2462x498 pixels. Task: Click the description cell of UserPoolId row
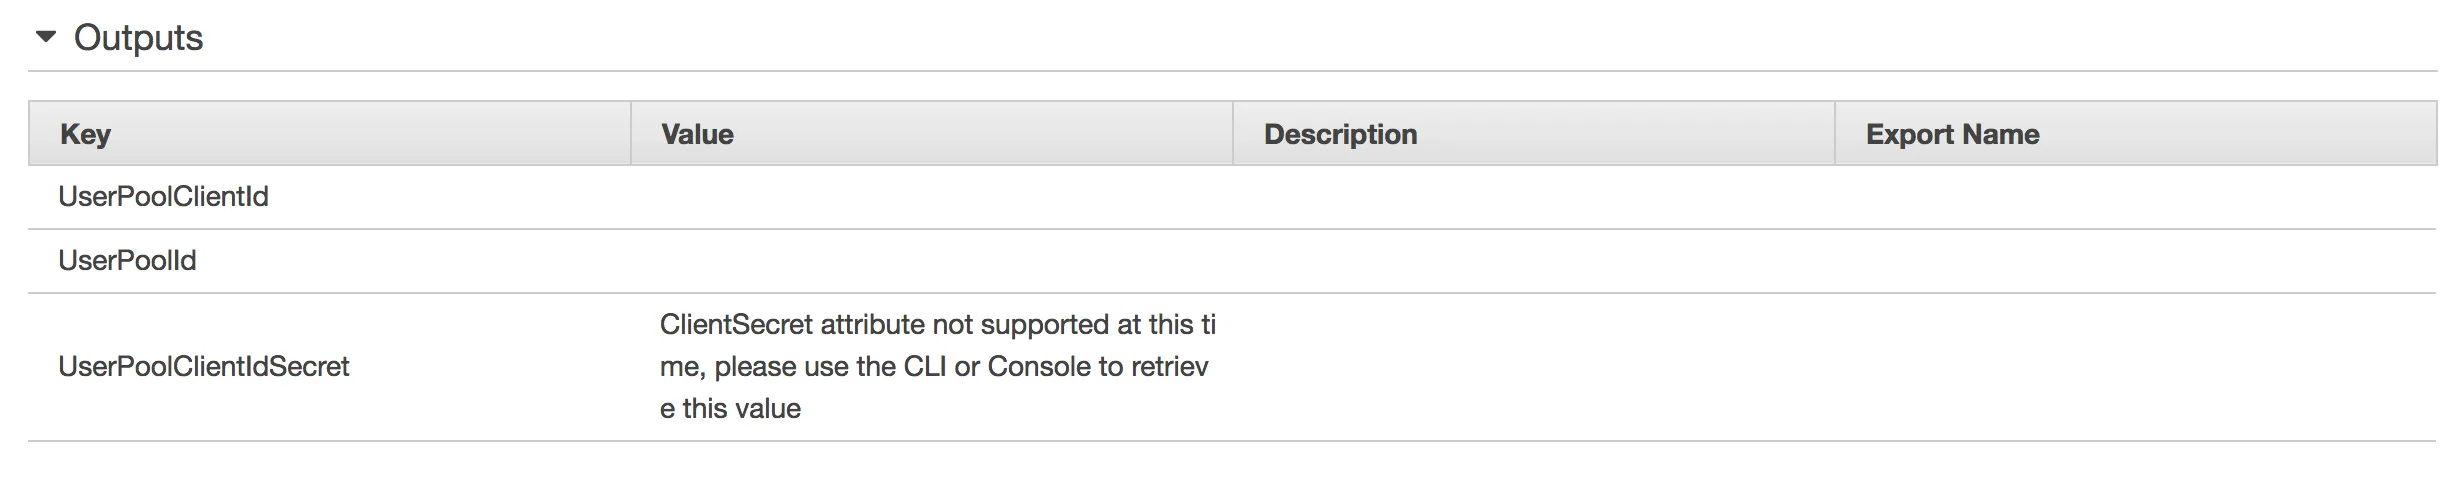1534,261
